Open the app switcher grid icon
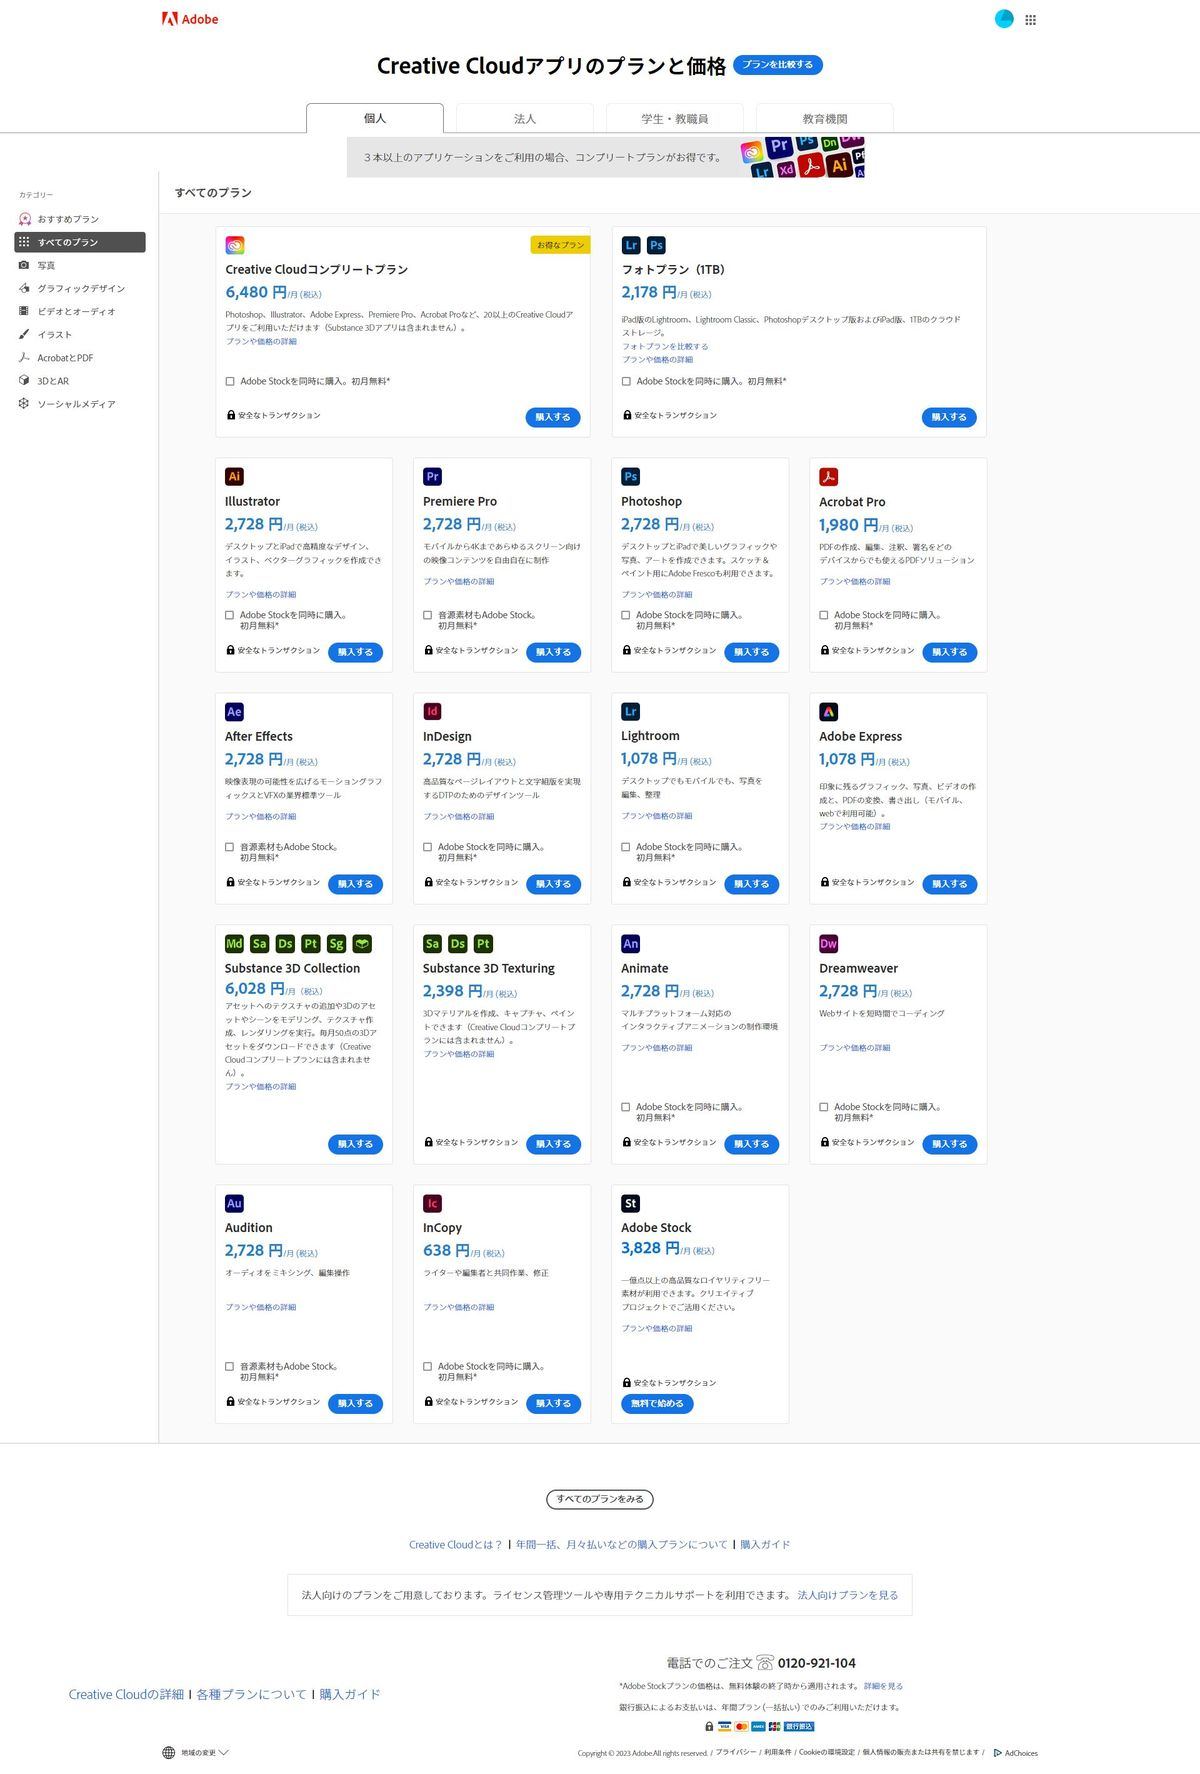The height and width of the screenshot is (1774, 1200). tap(1031, 20)
